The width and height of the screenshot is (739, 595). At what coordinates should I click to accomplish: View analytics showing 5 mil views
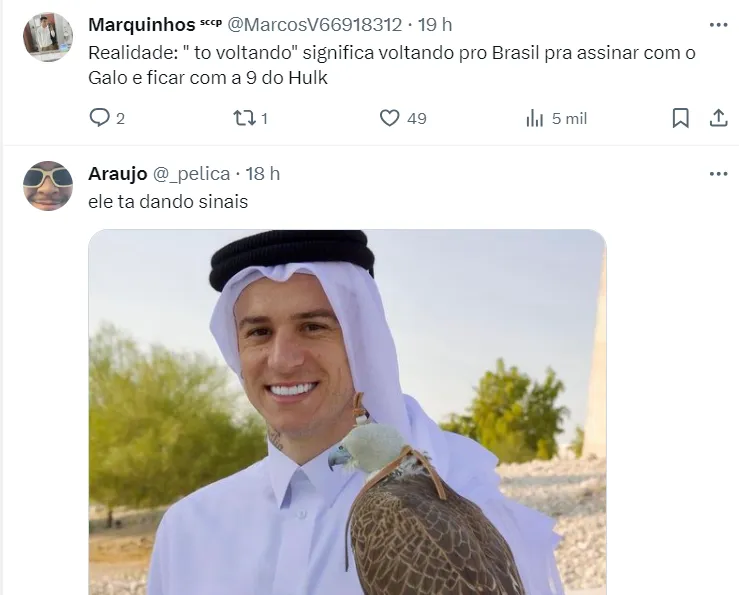[557, 118]
